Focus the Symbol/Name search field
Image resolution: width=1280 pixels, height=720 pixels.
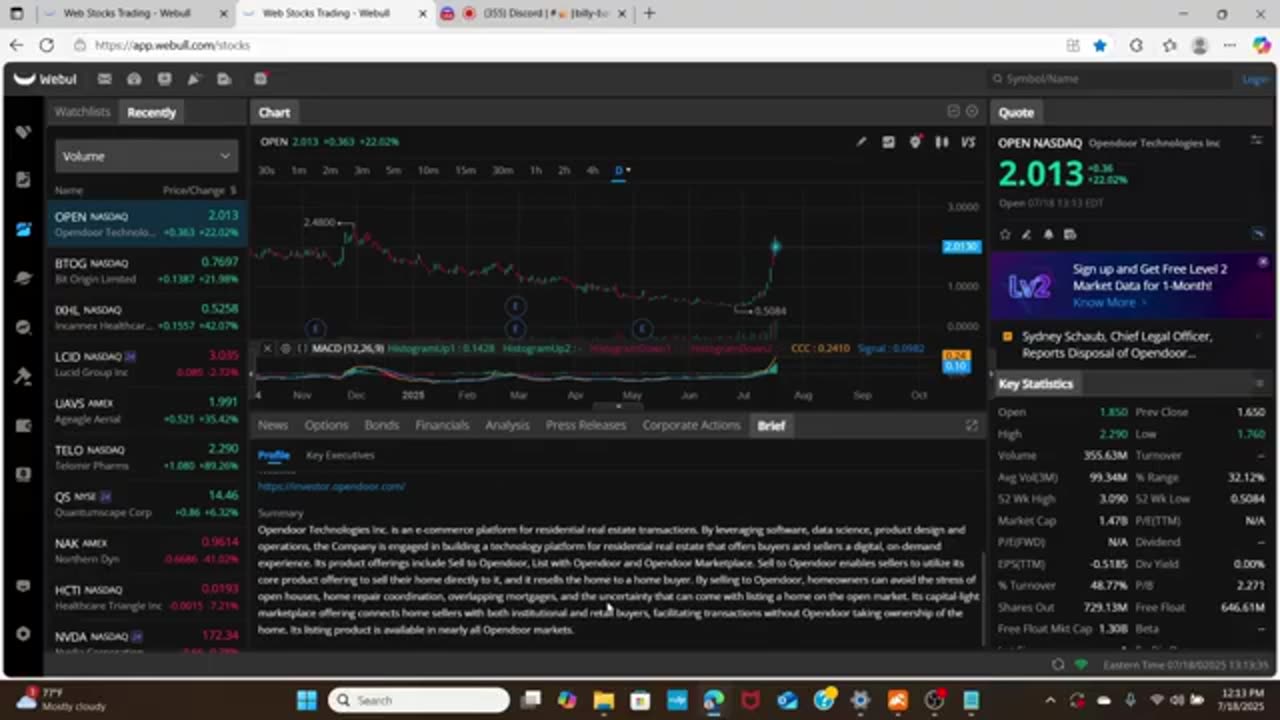pyautogui.click(x=1110, y=79)
